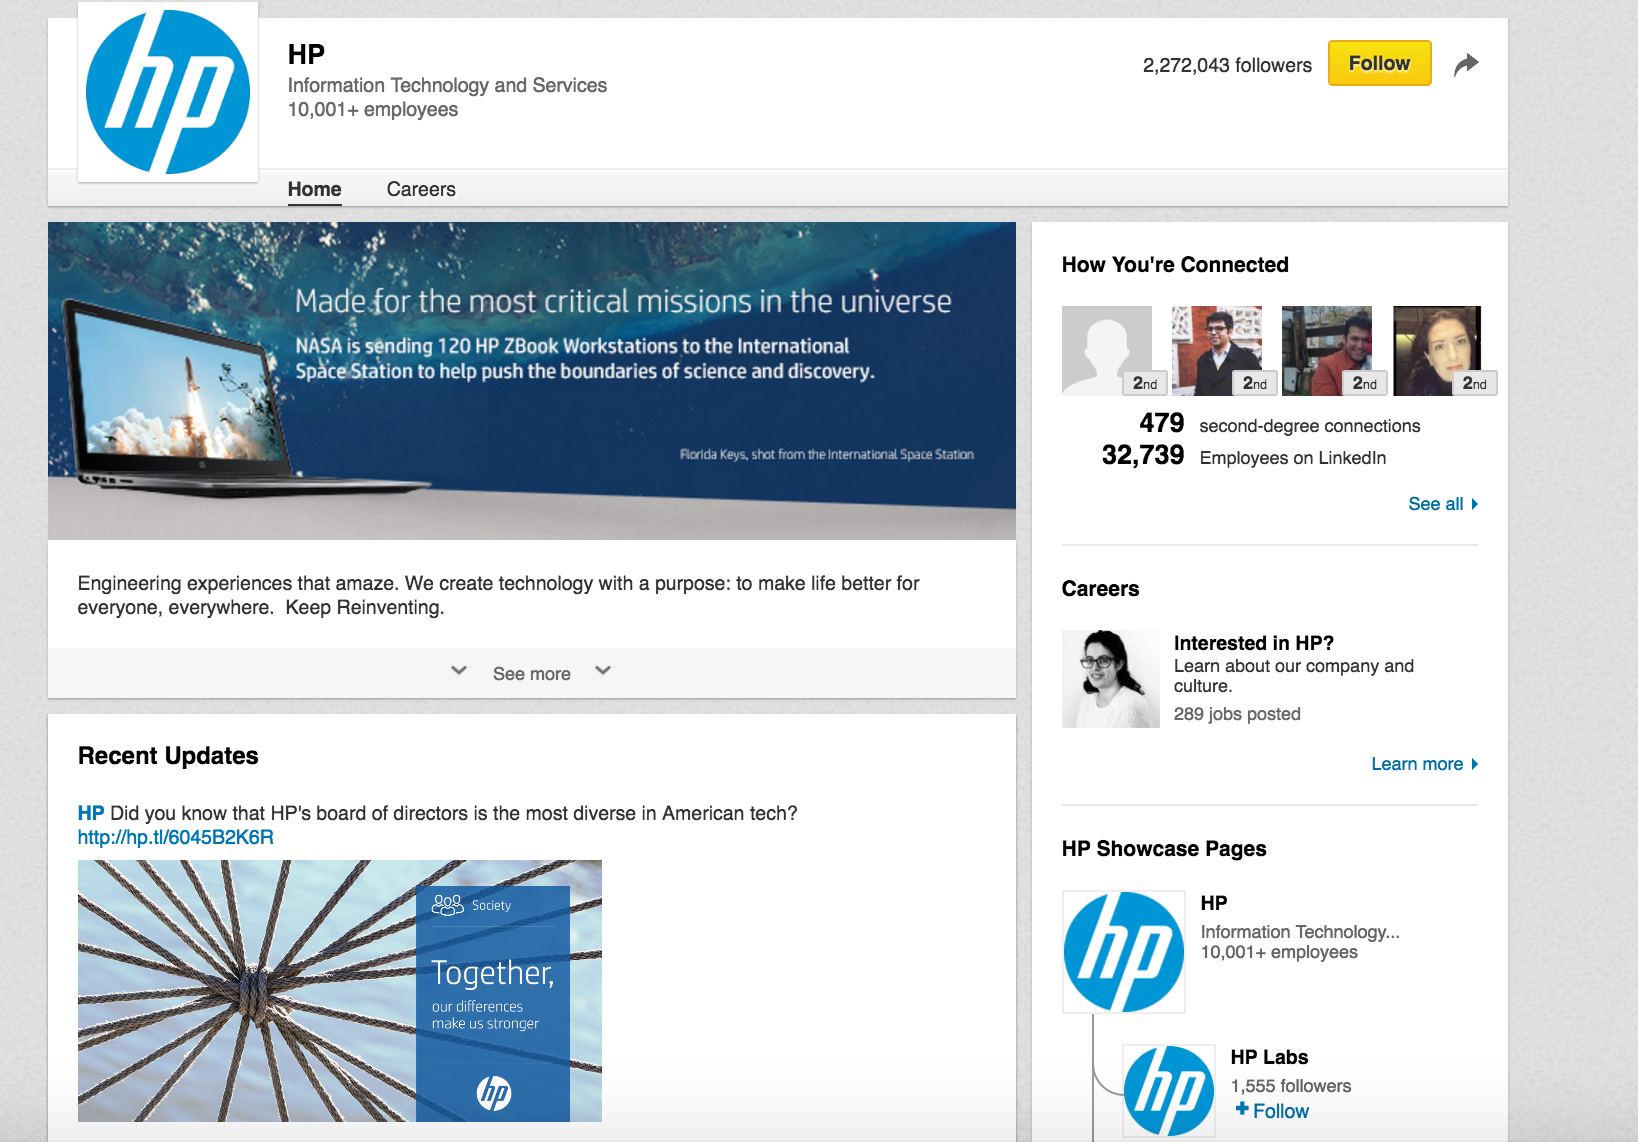Screen dimensions: 1638x1142
Task: Click the Careers section woman photo
Action: click(1110, 679)
